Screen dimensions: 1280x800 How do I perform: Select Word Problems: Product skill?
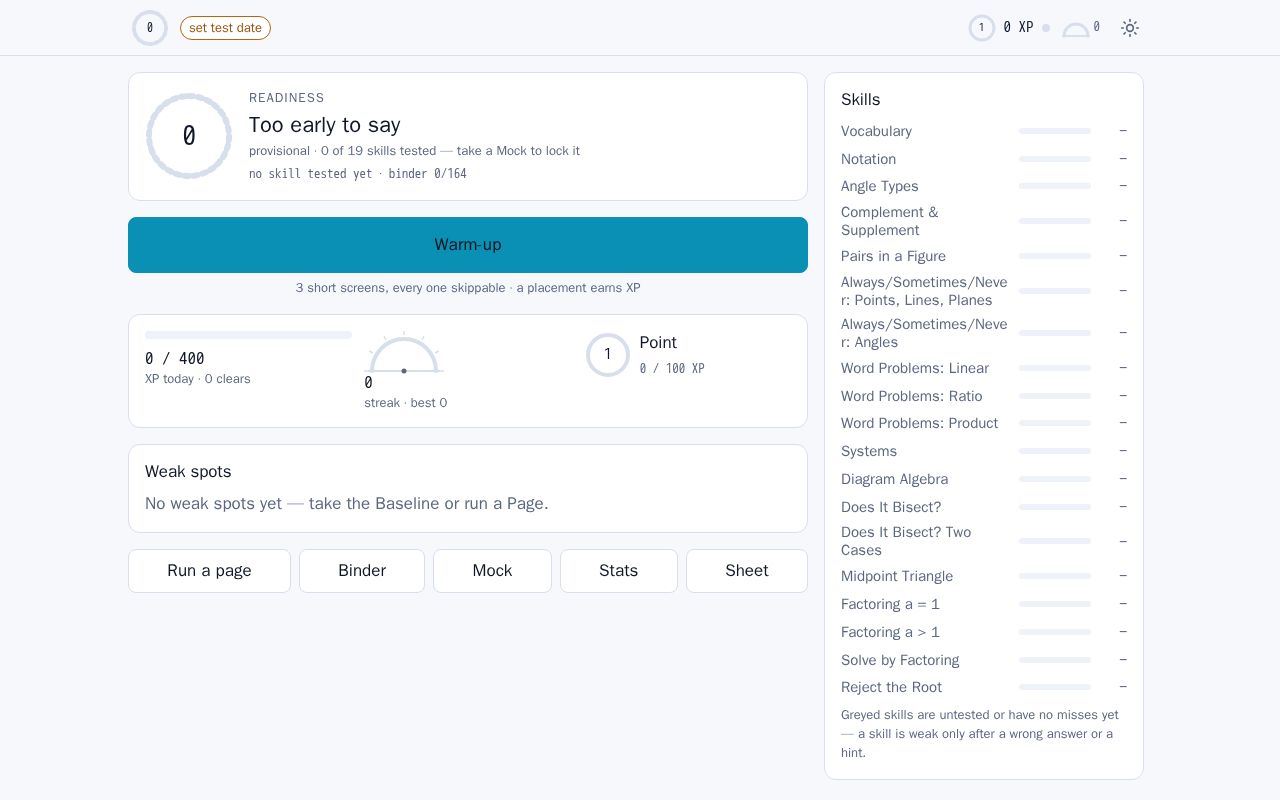pyautogui.click(x=984, y=423)
